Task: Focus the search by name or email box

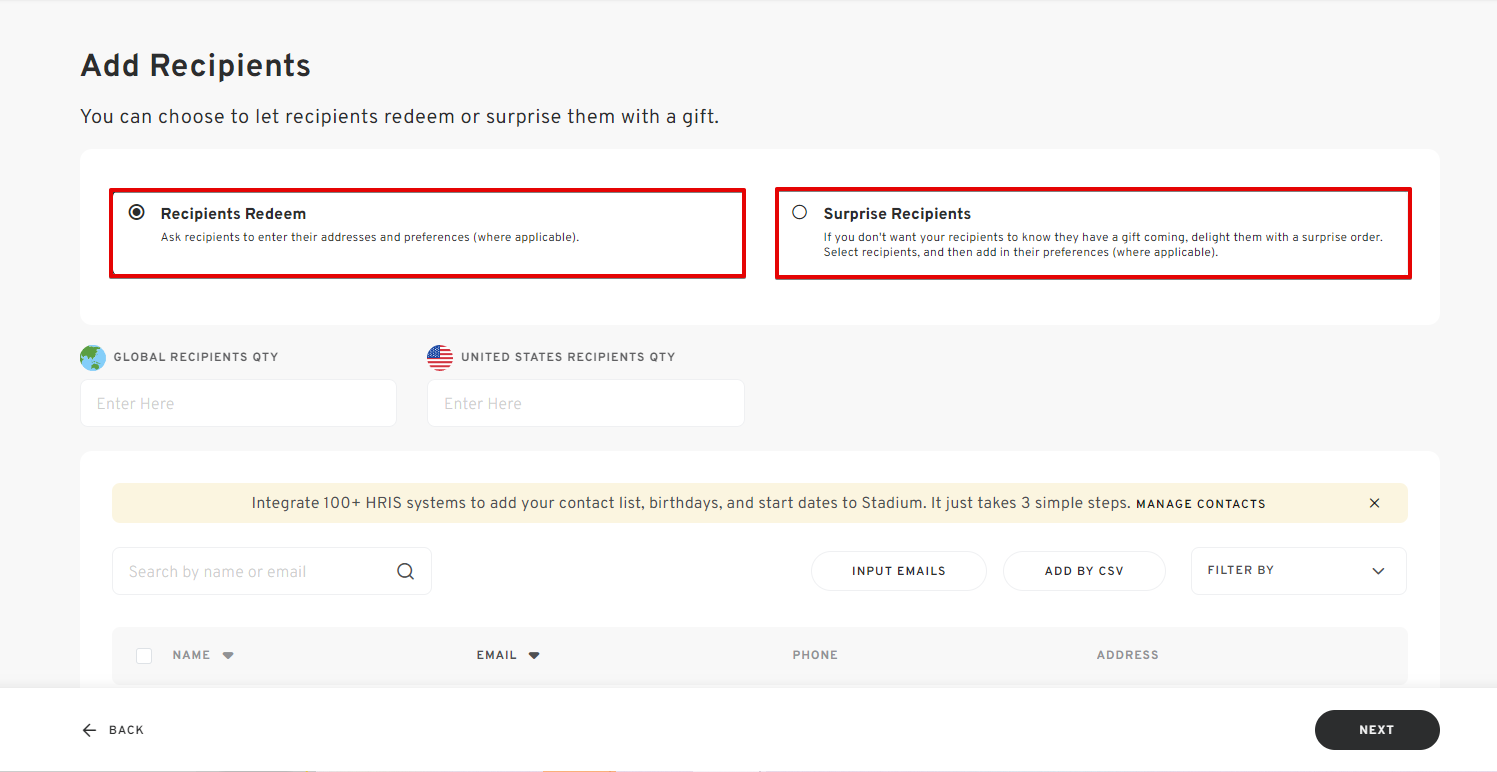Action: 255,571
